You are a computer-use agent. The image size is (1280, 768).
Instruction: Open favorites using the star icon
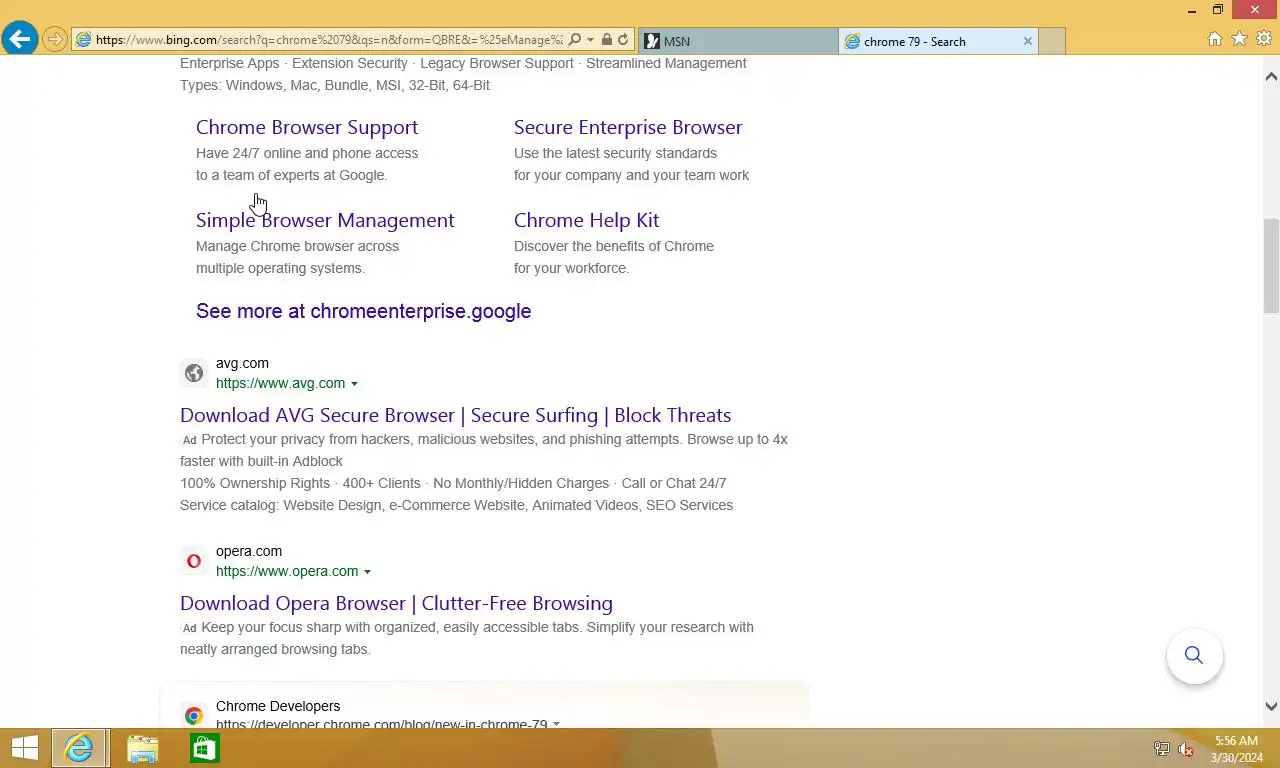coord(1239,39)
